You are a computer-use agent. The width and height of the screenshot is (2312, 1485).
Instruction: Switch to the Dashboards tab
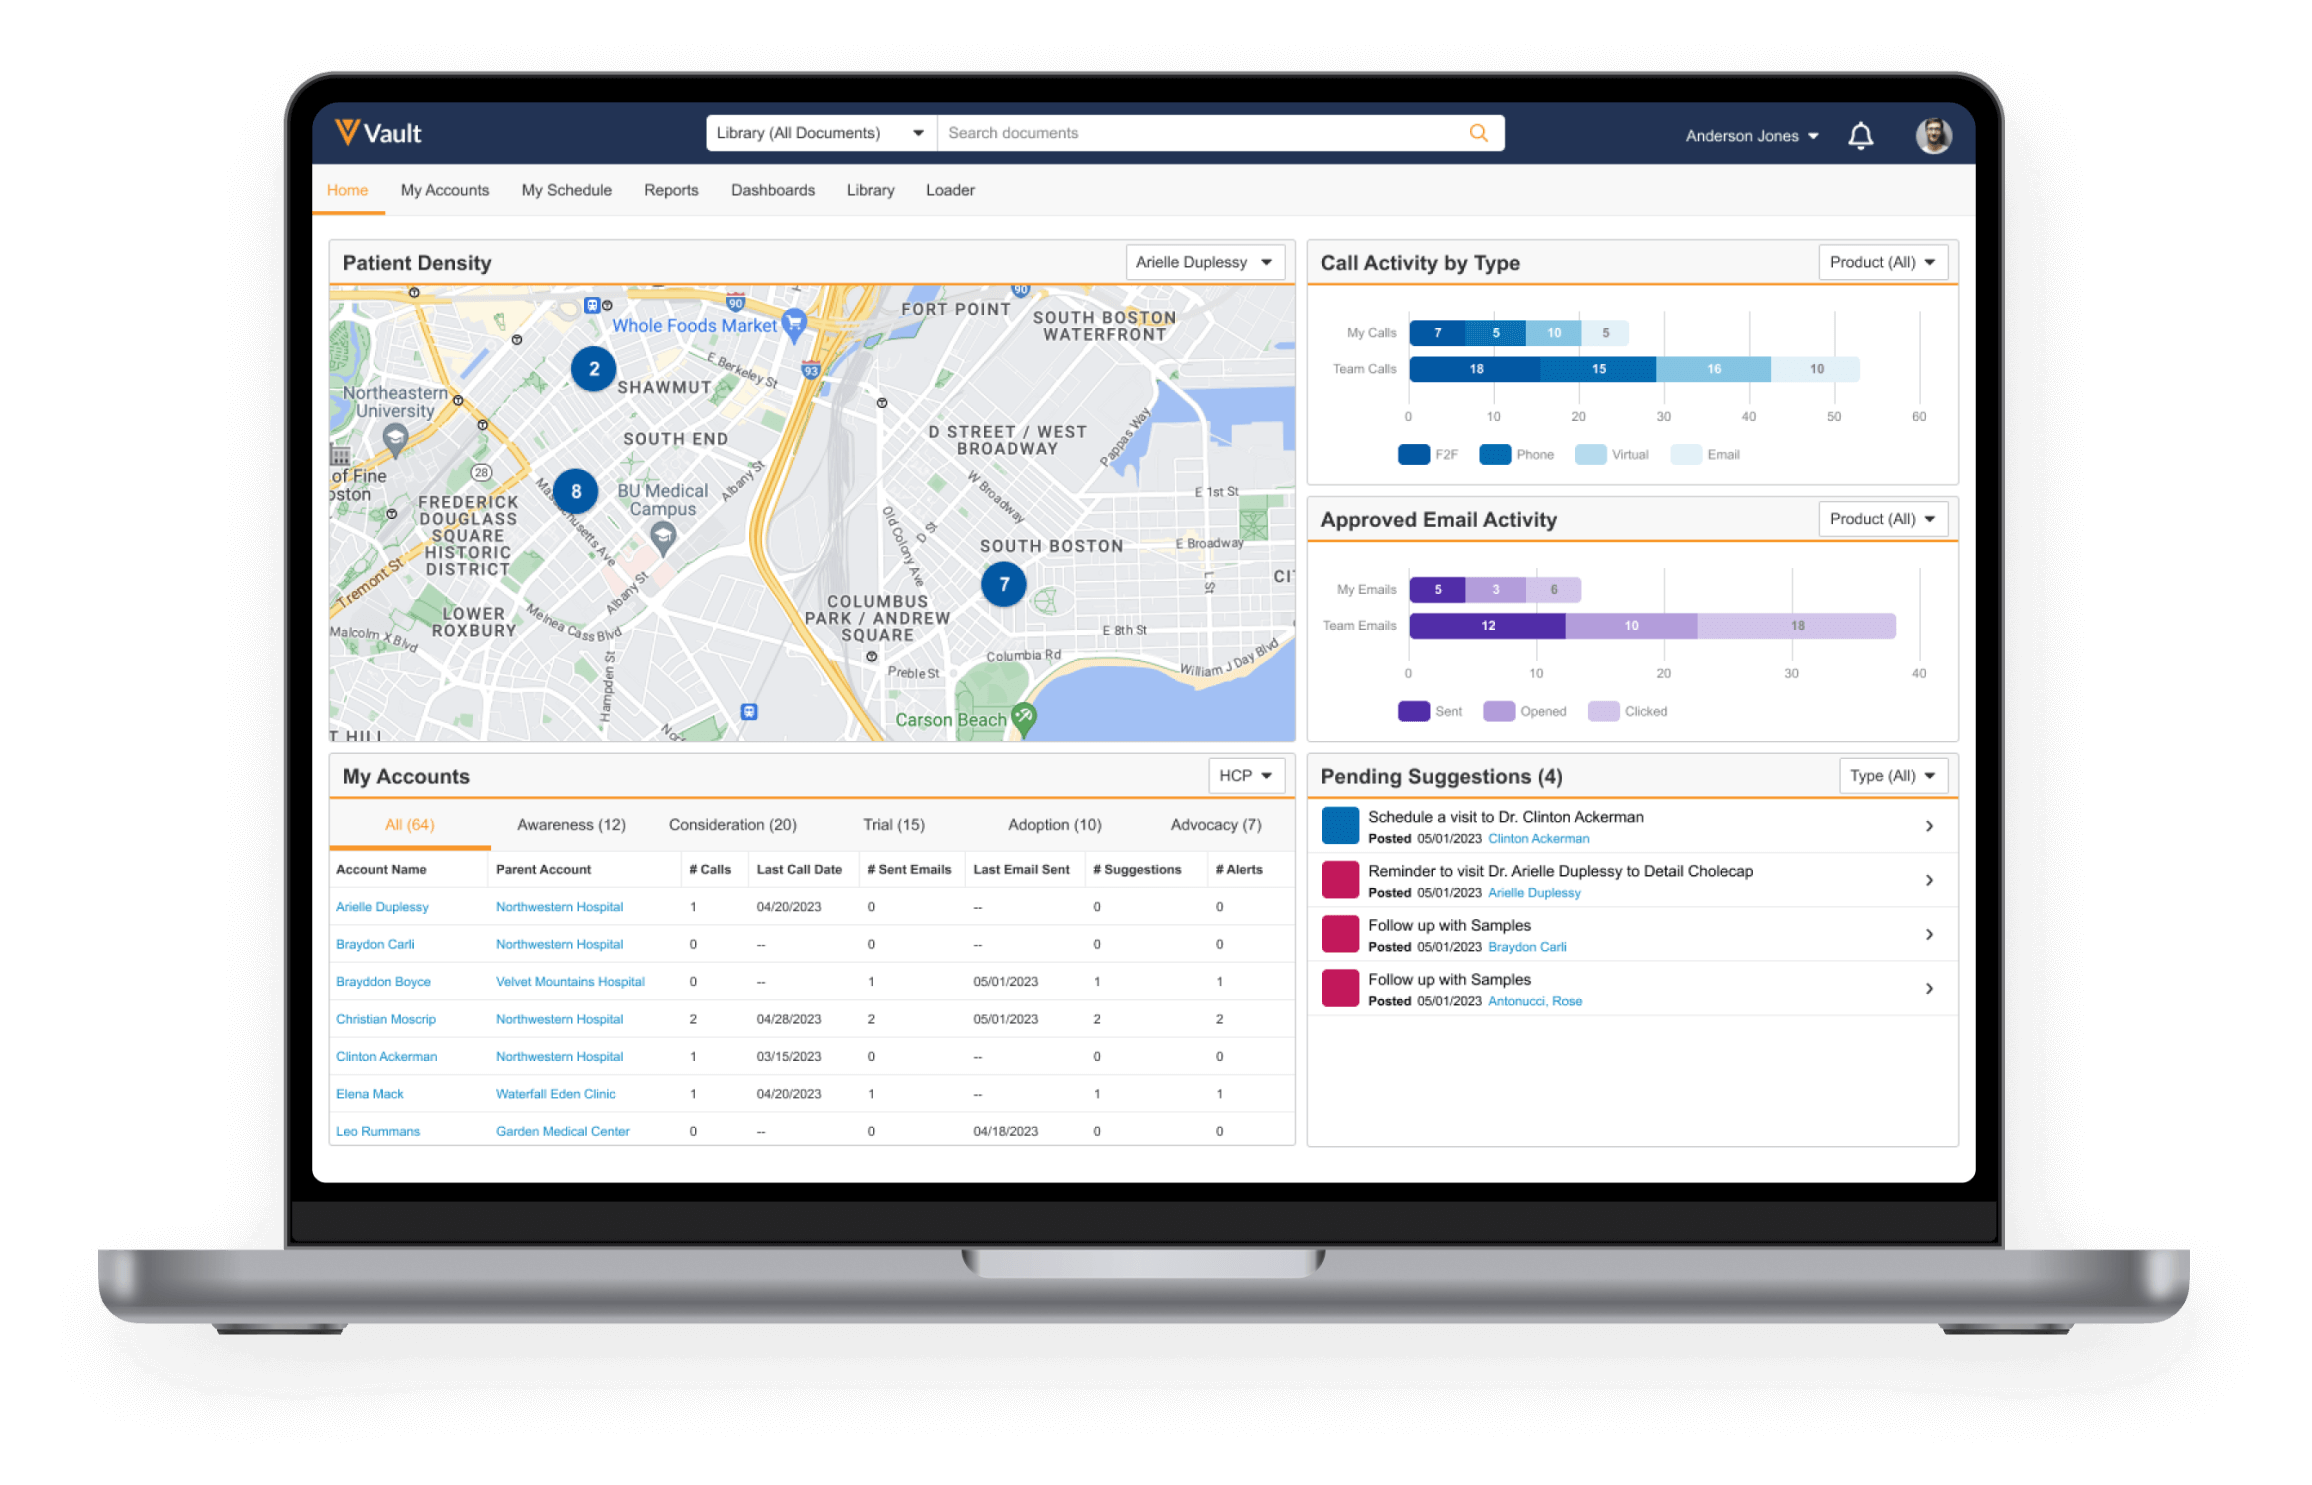(x=772, y=190)
